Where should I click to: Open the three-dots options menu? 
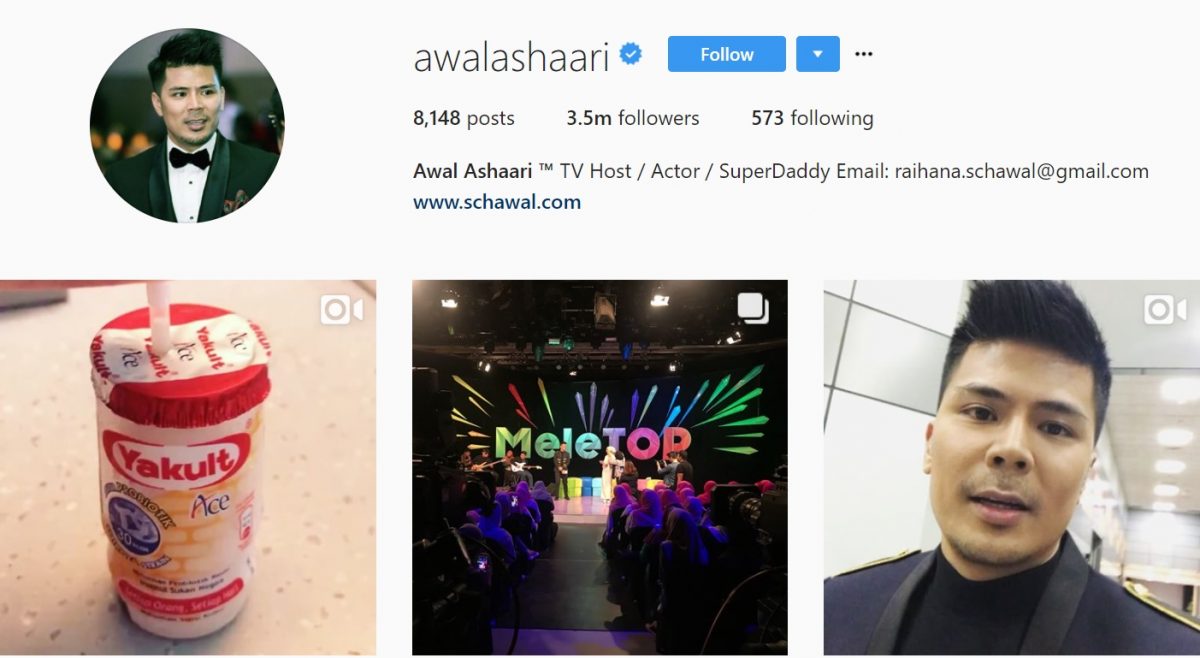pos(864,54)
